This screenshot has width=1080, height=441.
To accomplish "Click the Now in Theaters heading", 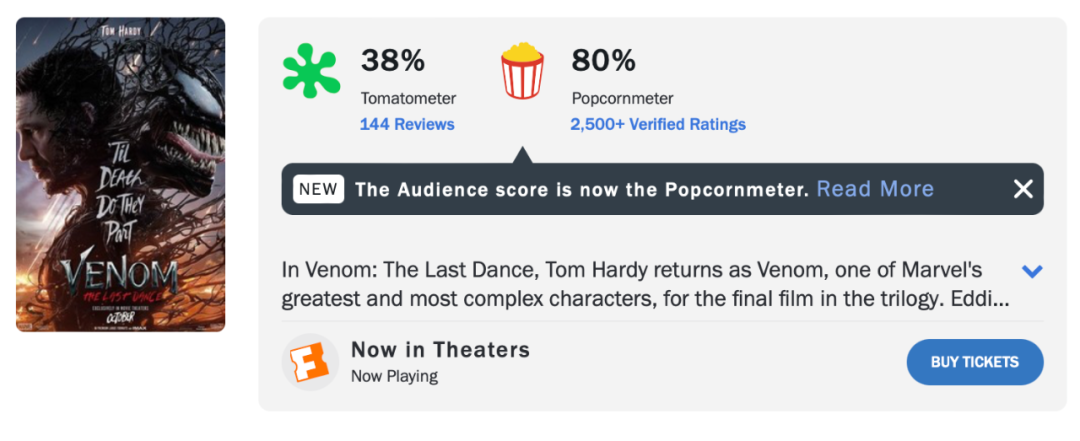I will click(x=440, y=350).
